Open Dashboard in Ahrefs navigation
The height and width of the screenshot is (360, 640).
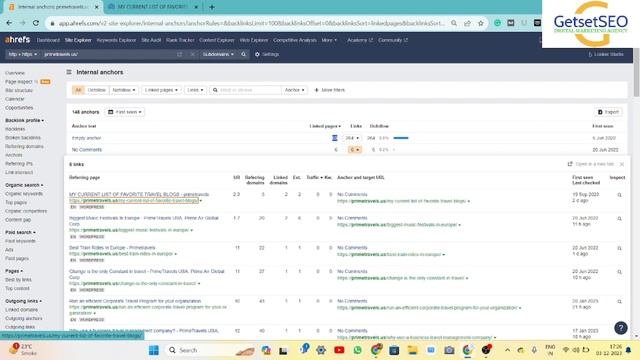(48, 40)
